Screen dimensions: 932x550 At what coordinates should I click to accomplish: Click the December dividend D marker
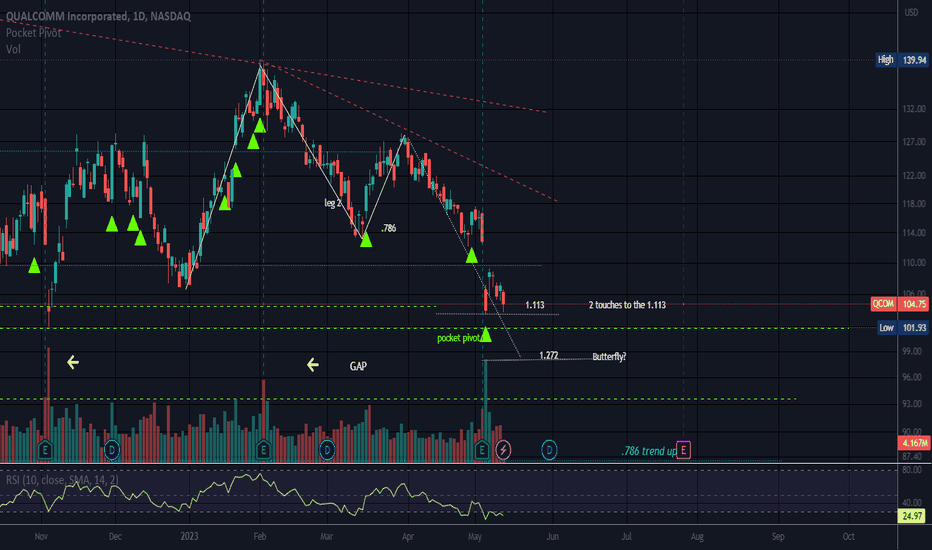[111, 450]
